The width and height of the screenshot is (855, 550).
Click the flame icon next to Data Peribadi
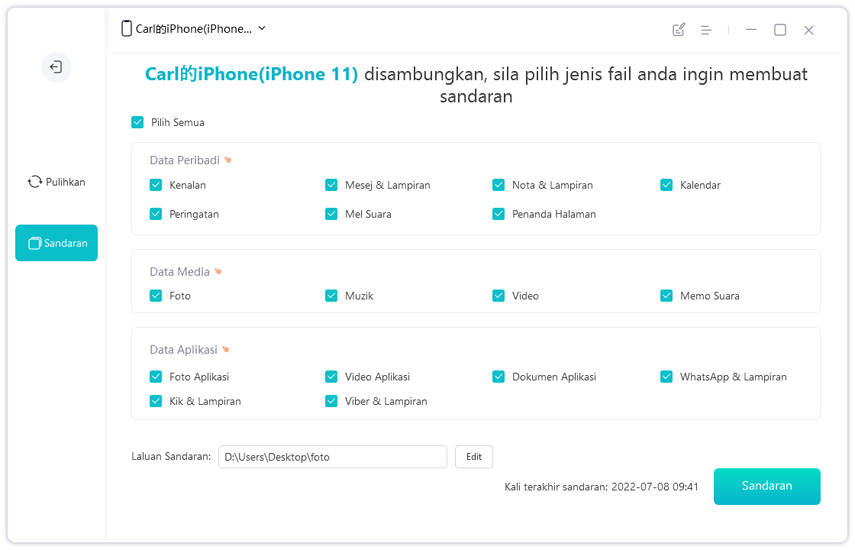coord(228,160)
